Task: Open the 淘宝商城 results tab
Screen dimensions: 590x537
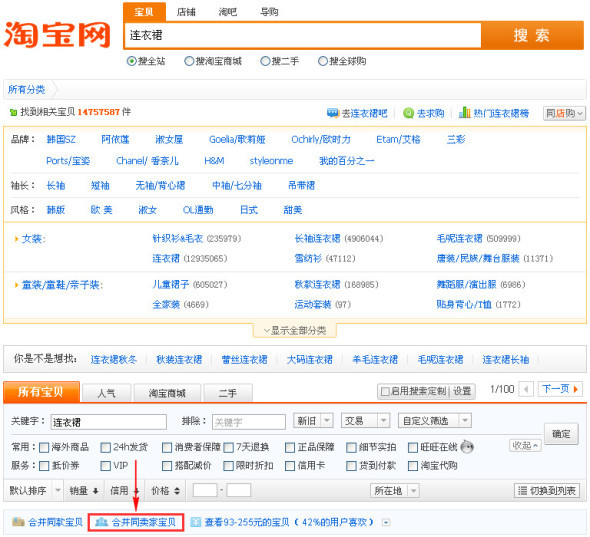Action: pos(167,393)
